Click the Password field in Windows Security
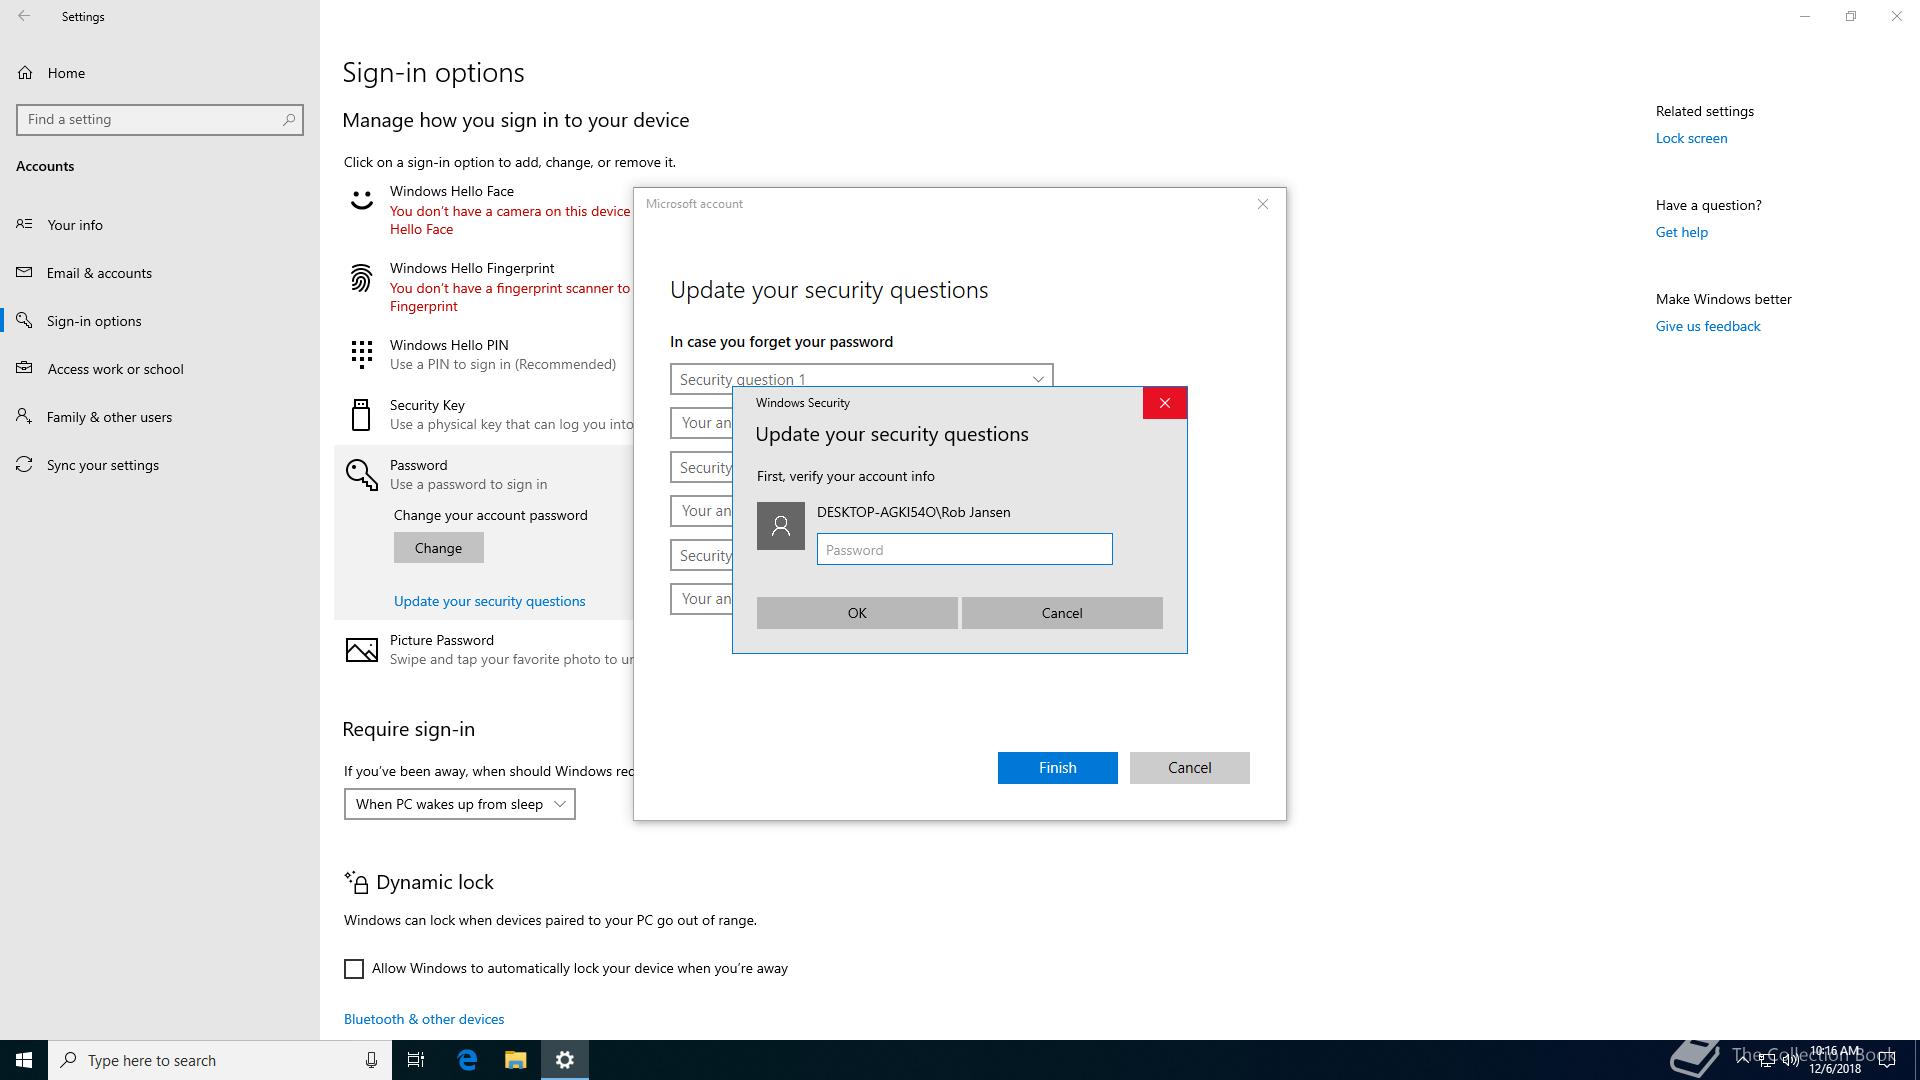Viewport: 1920px width, 1080px height. [x=965, y=549]
